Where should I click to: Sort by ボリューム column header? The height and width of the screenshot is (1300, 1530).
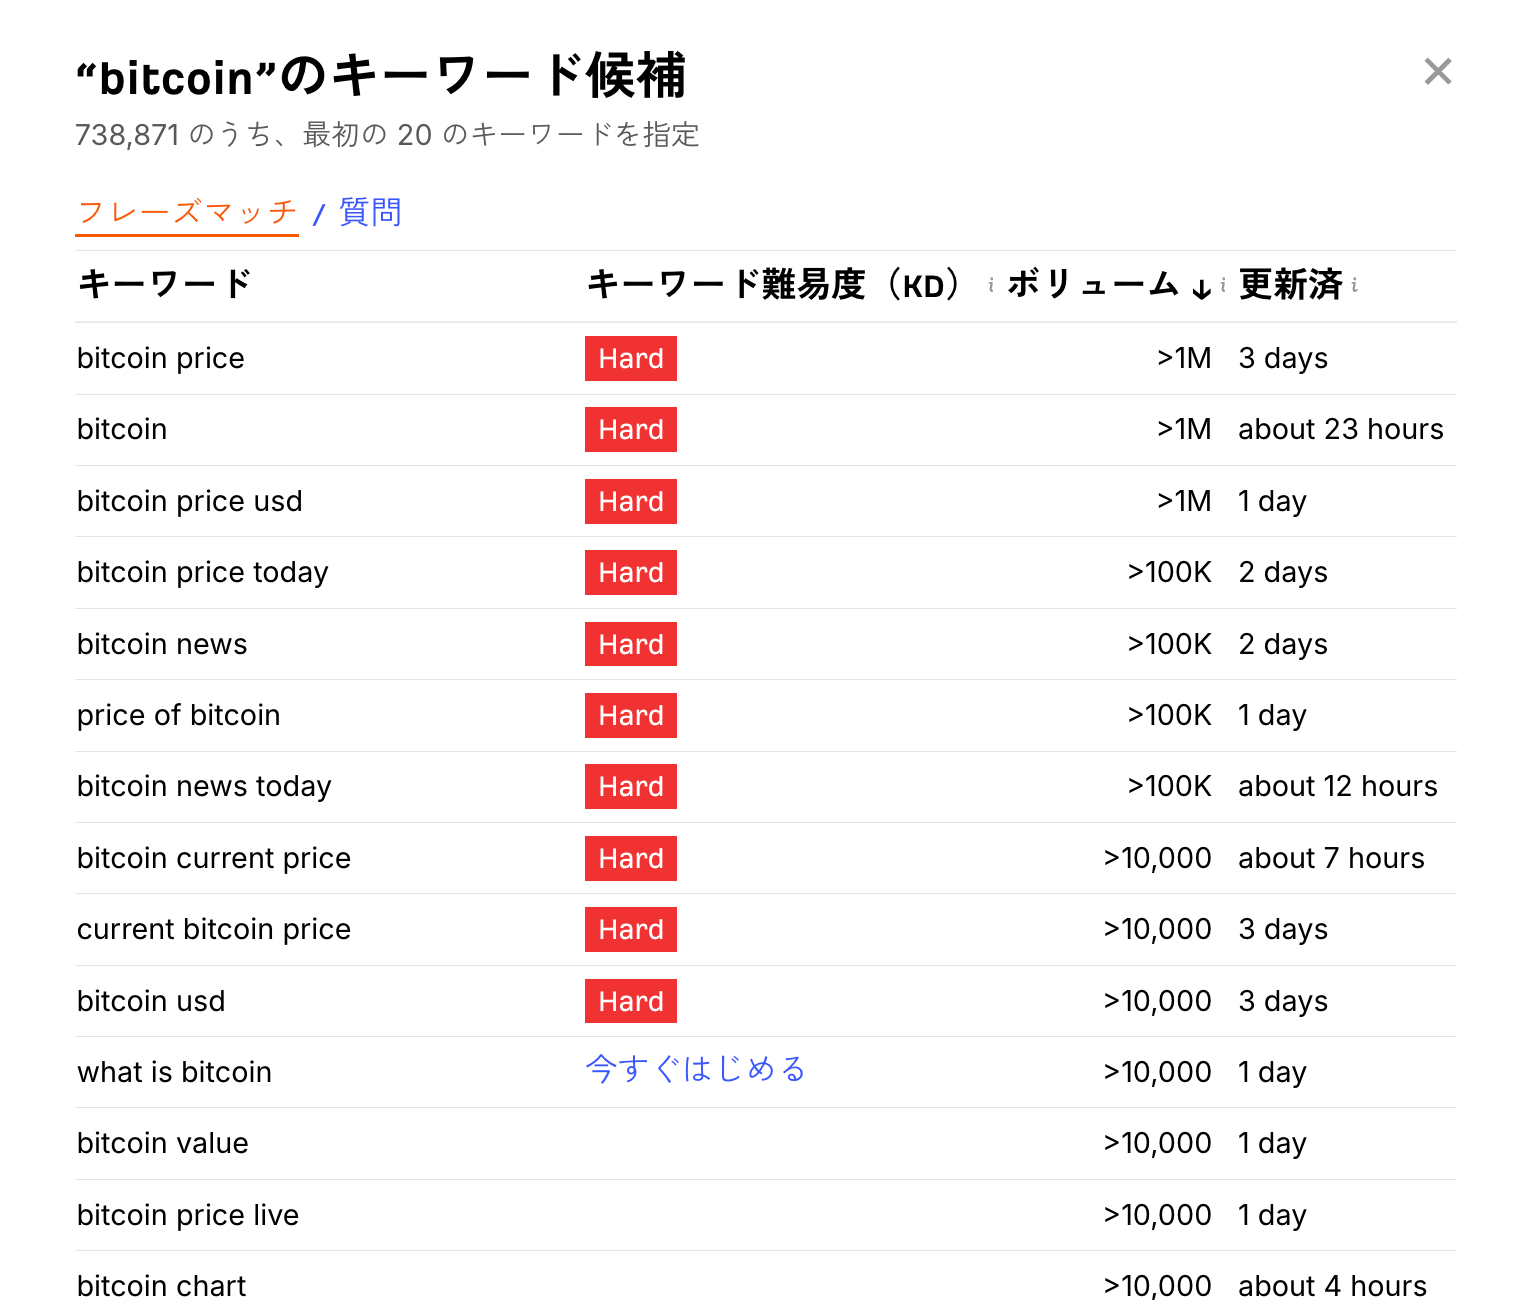(x=1092, y=285)
